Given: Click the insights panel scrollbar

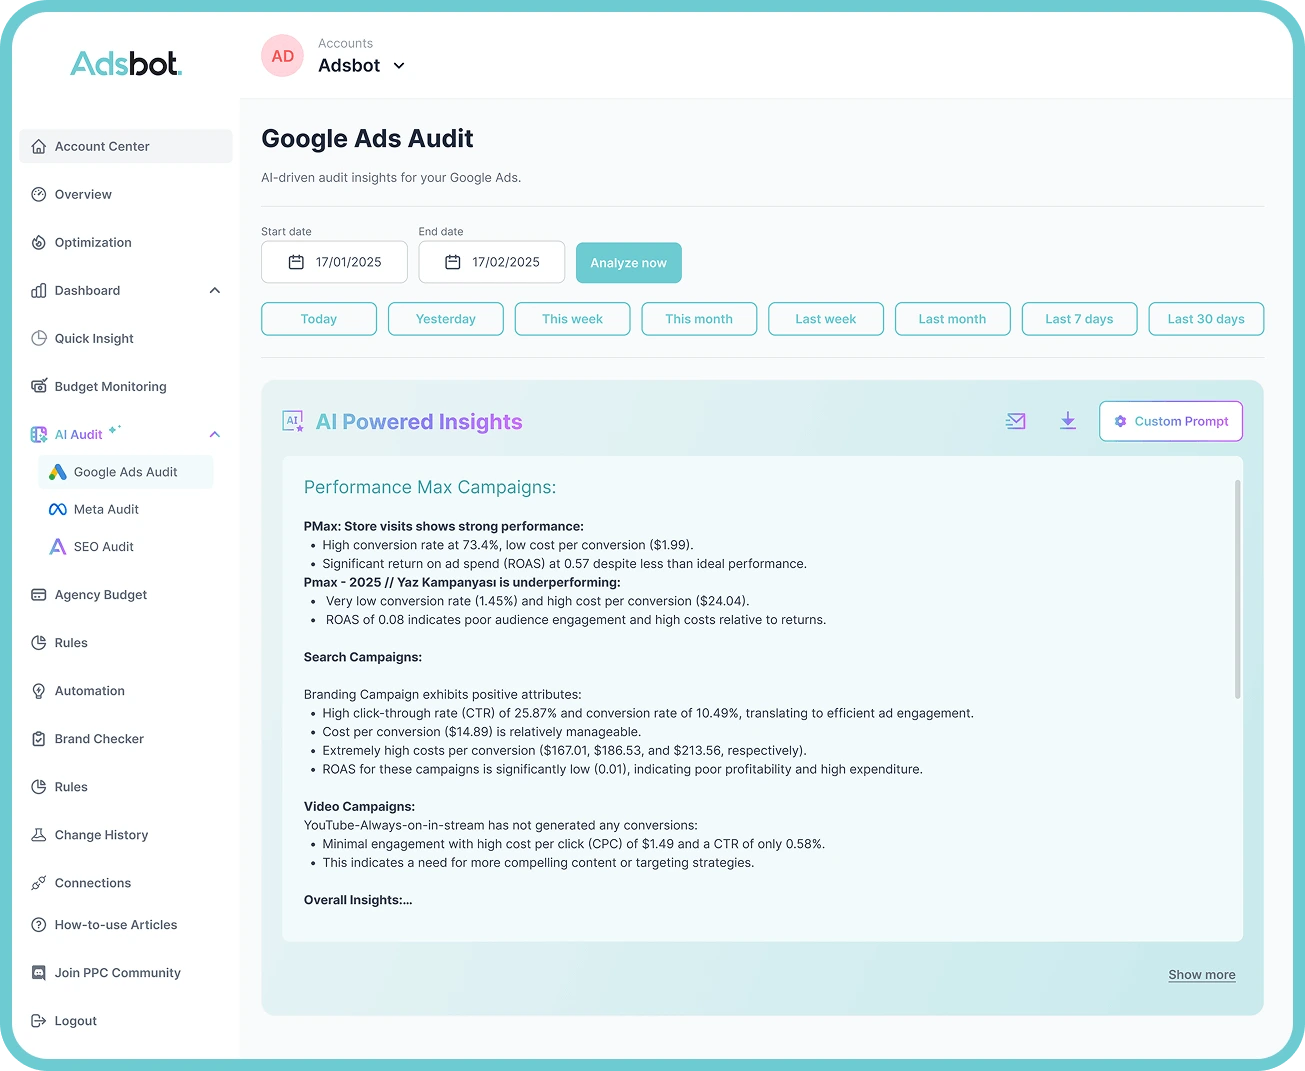Looking at the screenshot, I should [1237, 590].
